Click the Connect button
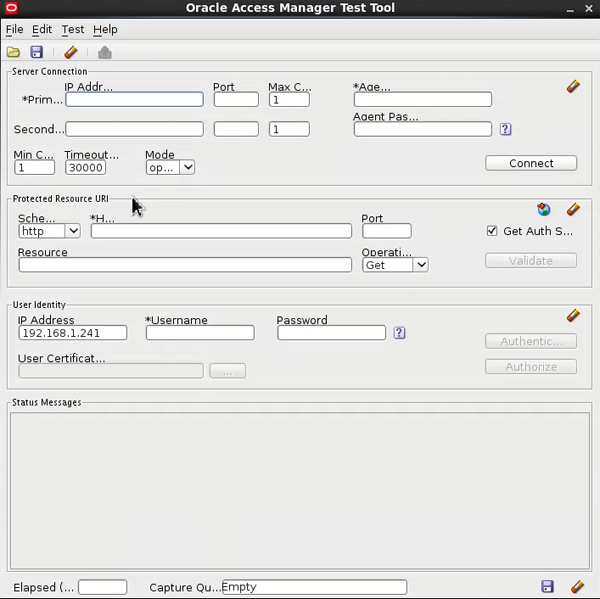600x599 pixels. pyautogui.click(x=531, y=163)
